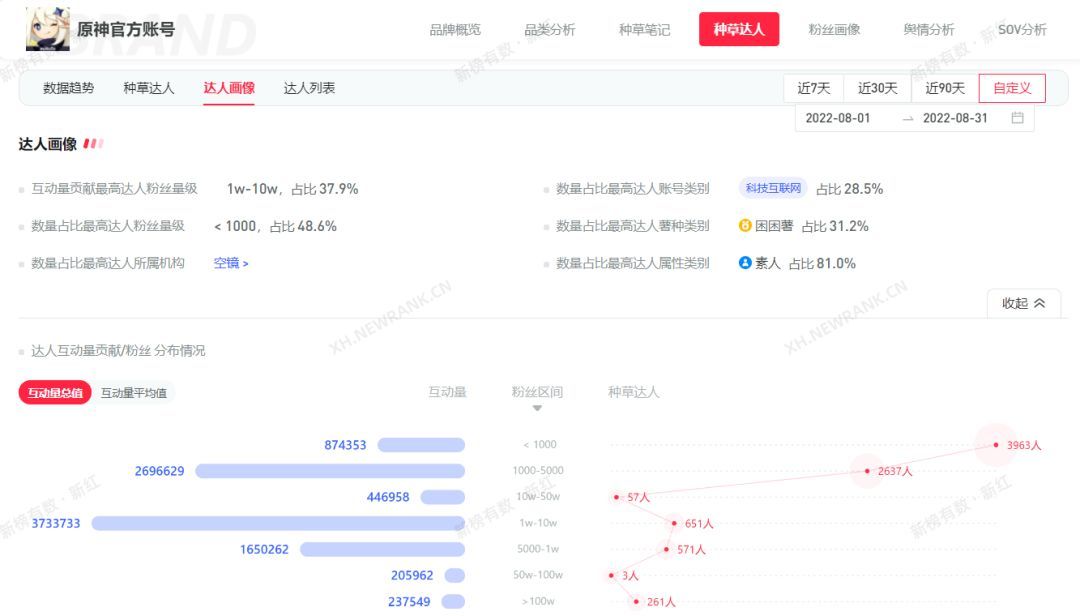1080x616 pixels.
Task: Click the 3733733 interaction bar
Action: (278, 524)
